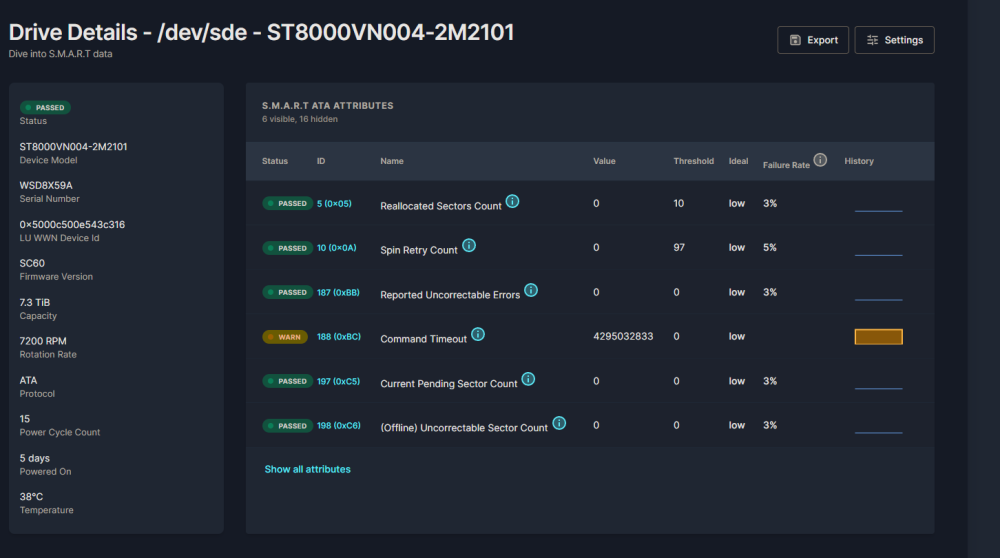The image size is (1000, 558).
Task: Click rotation rate 7200 RPM
Action: 43,341
